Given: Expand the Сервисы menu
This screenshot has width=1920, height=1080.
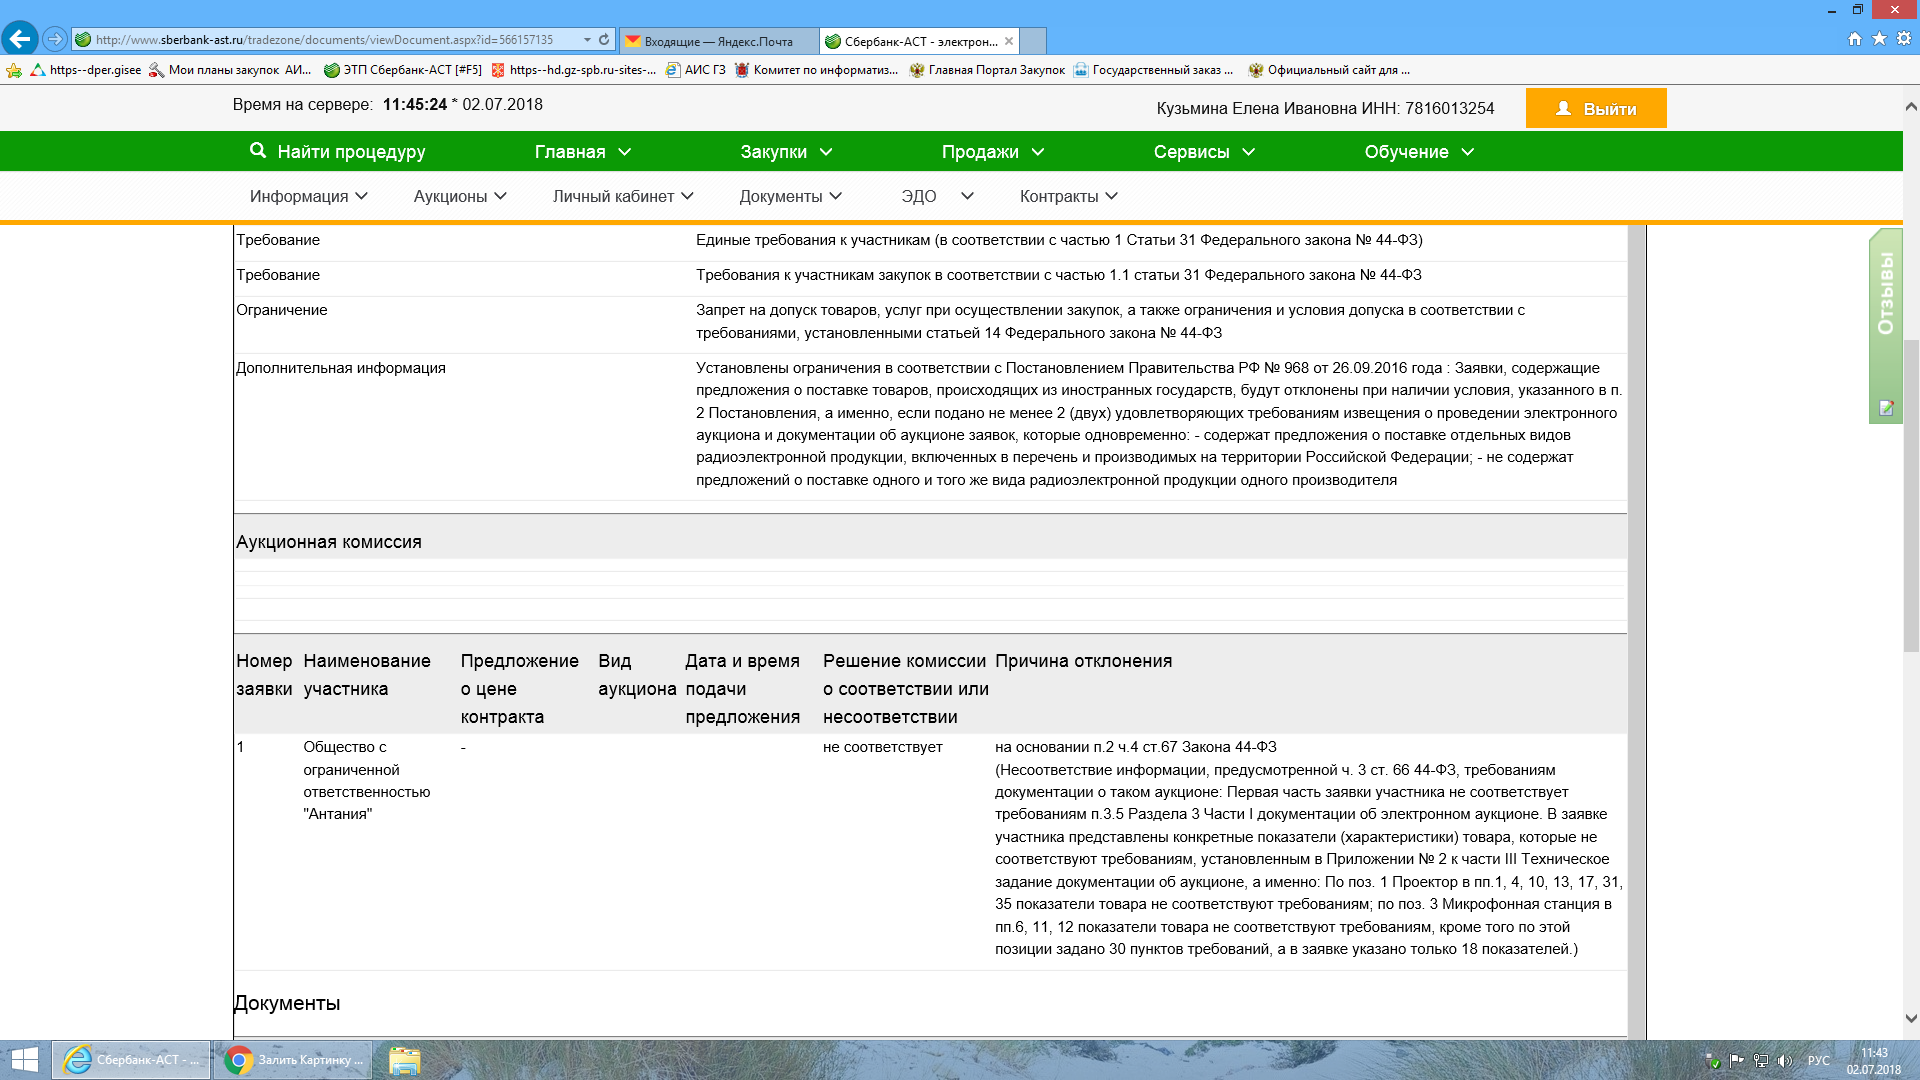Looking at the screenshot, I should click(x=1204, y=152).
